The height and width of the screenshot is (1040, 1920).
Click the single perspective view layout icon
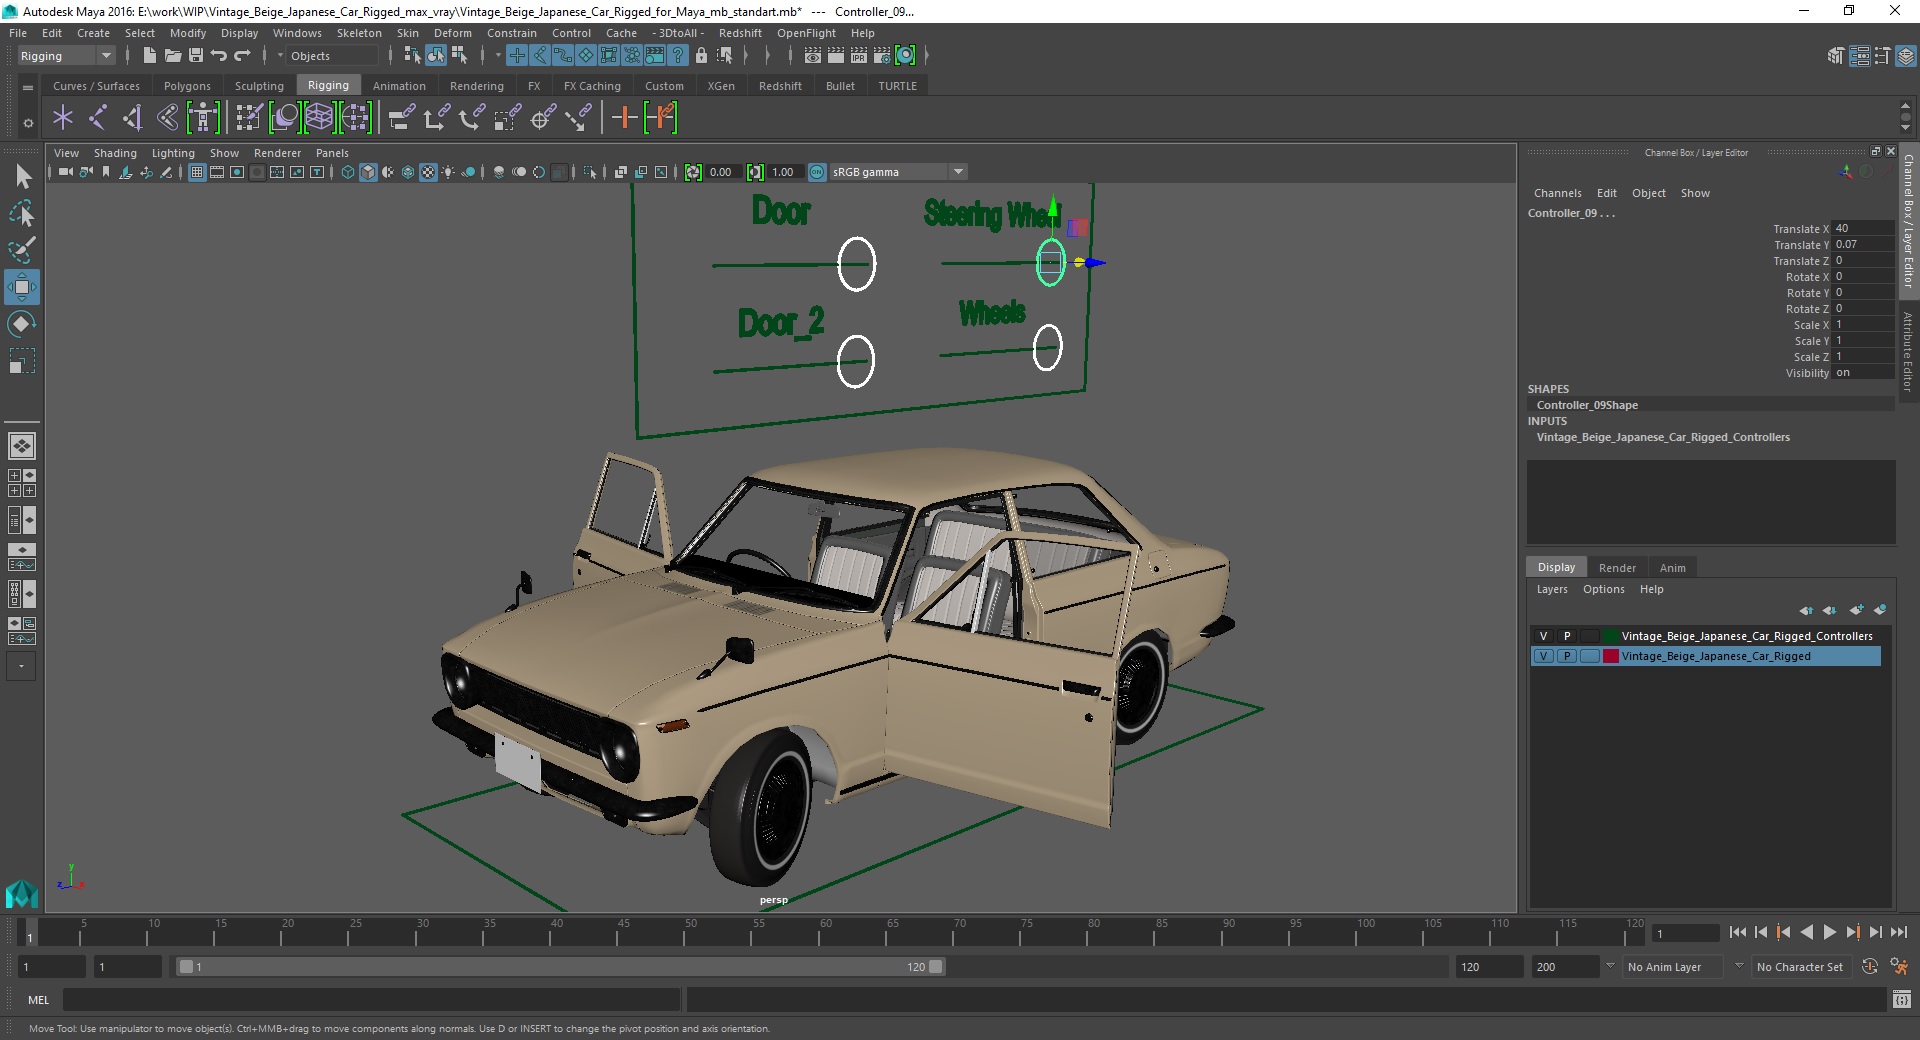pyautogui.click(x=22, y=446)
